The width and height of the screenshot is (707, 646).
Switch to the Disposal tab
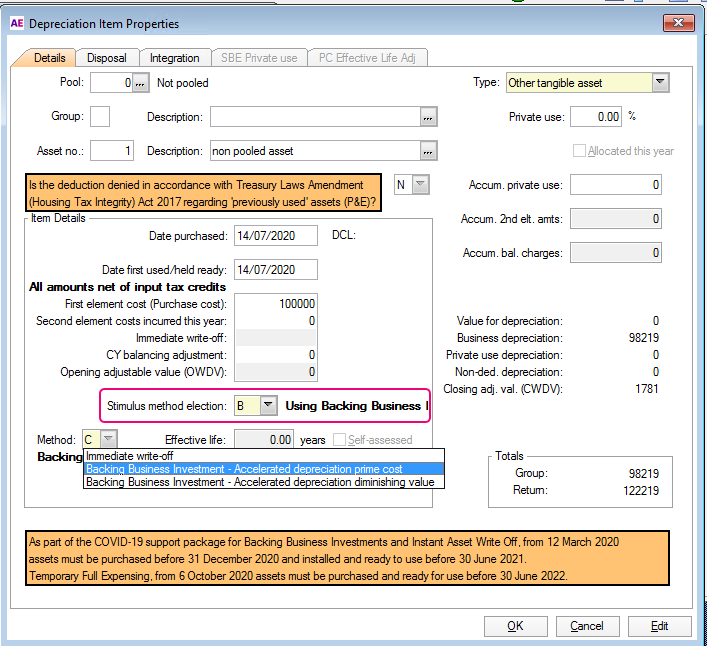pos(106,58)
